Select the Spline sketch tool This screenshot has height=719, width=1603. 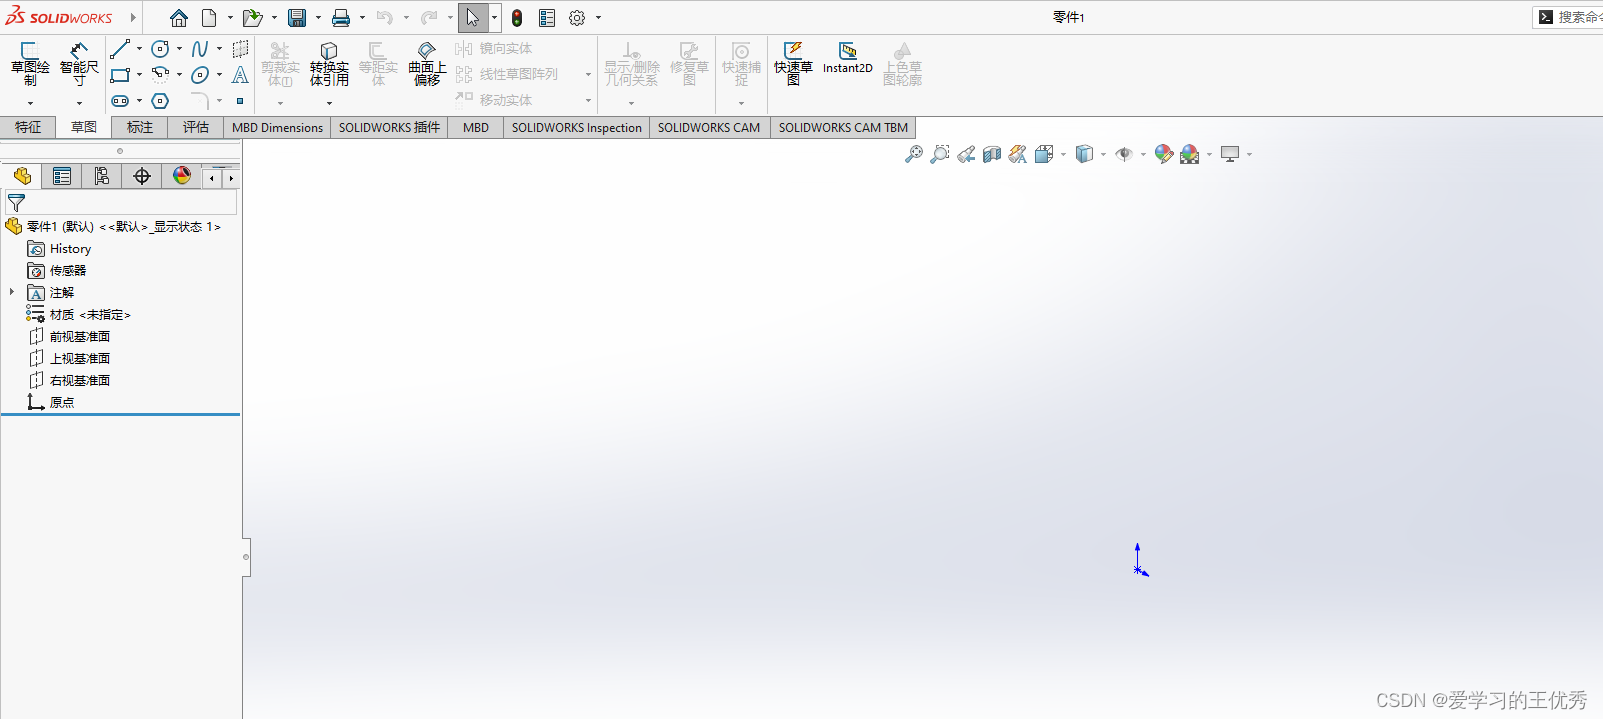200,49
